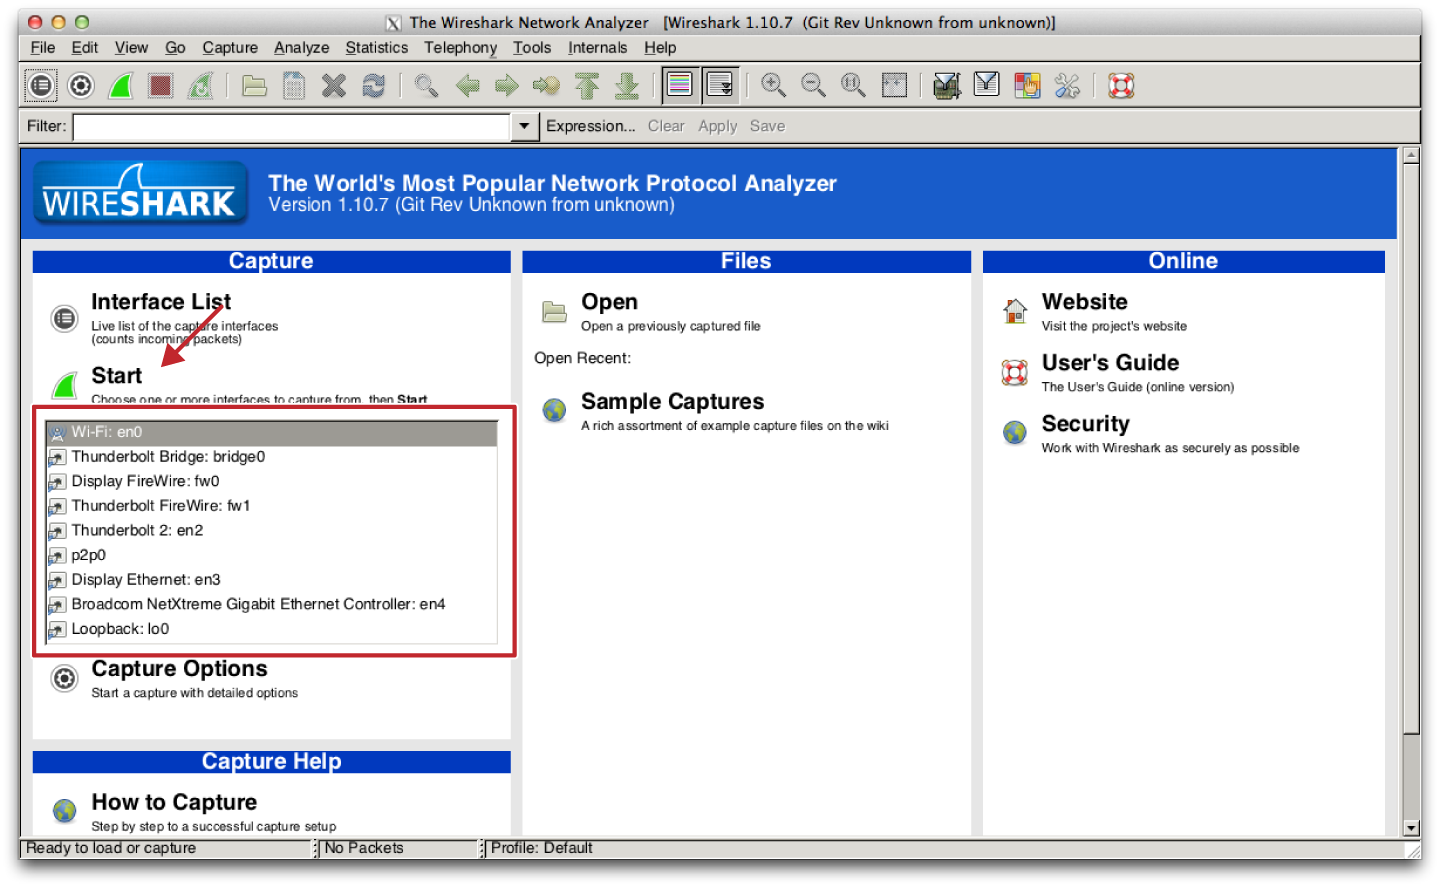Start a capture with the green fin icon
The height and width of the screenshot is (887, 1440).
(121, 86)
